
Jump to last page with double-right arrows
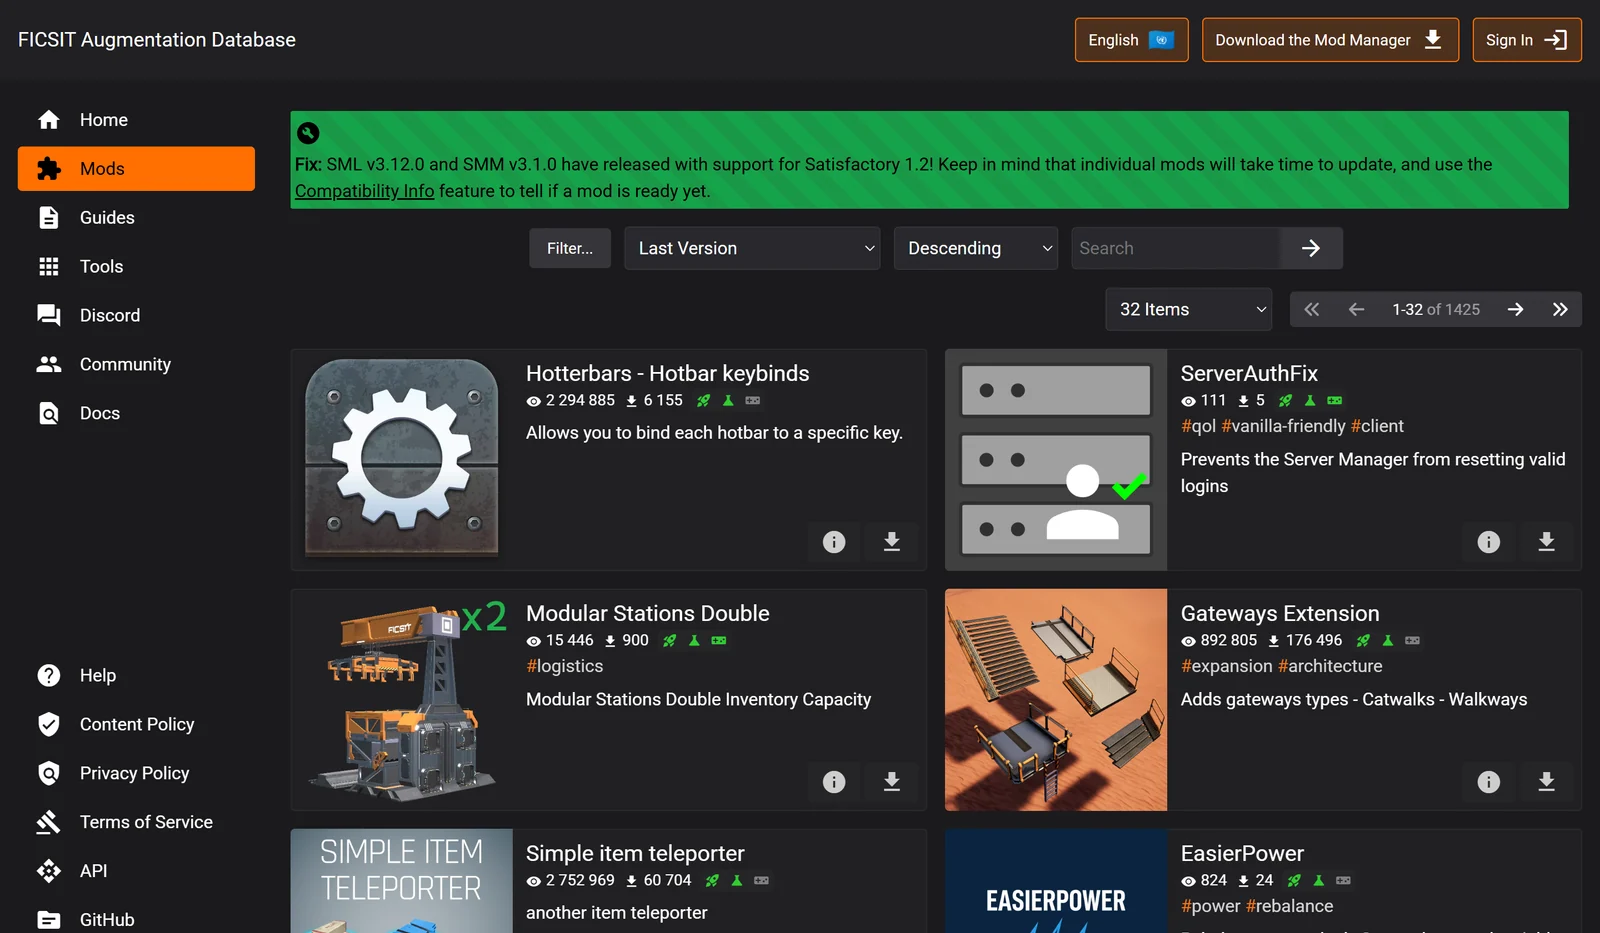point(1560,310)
